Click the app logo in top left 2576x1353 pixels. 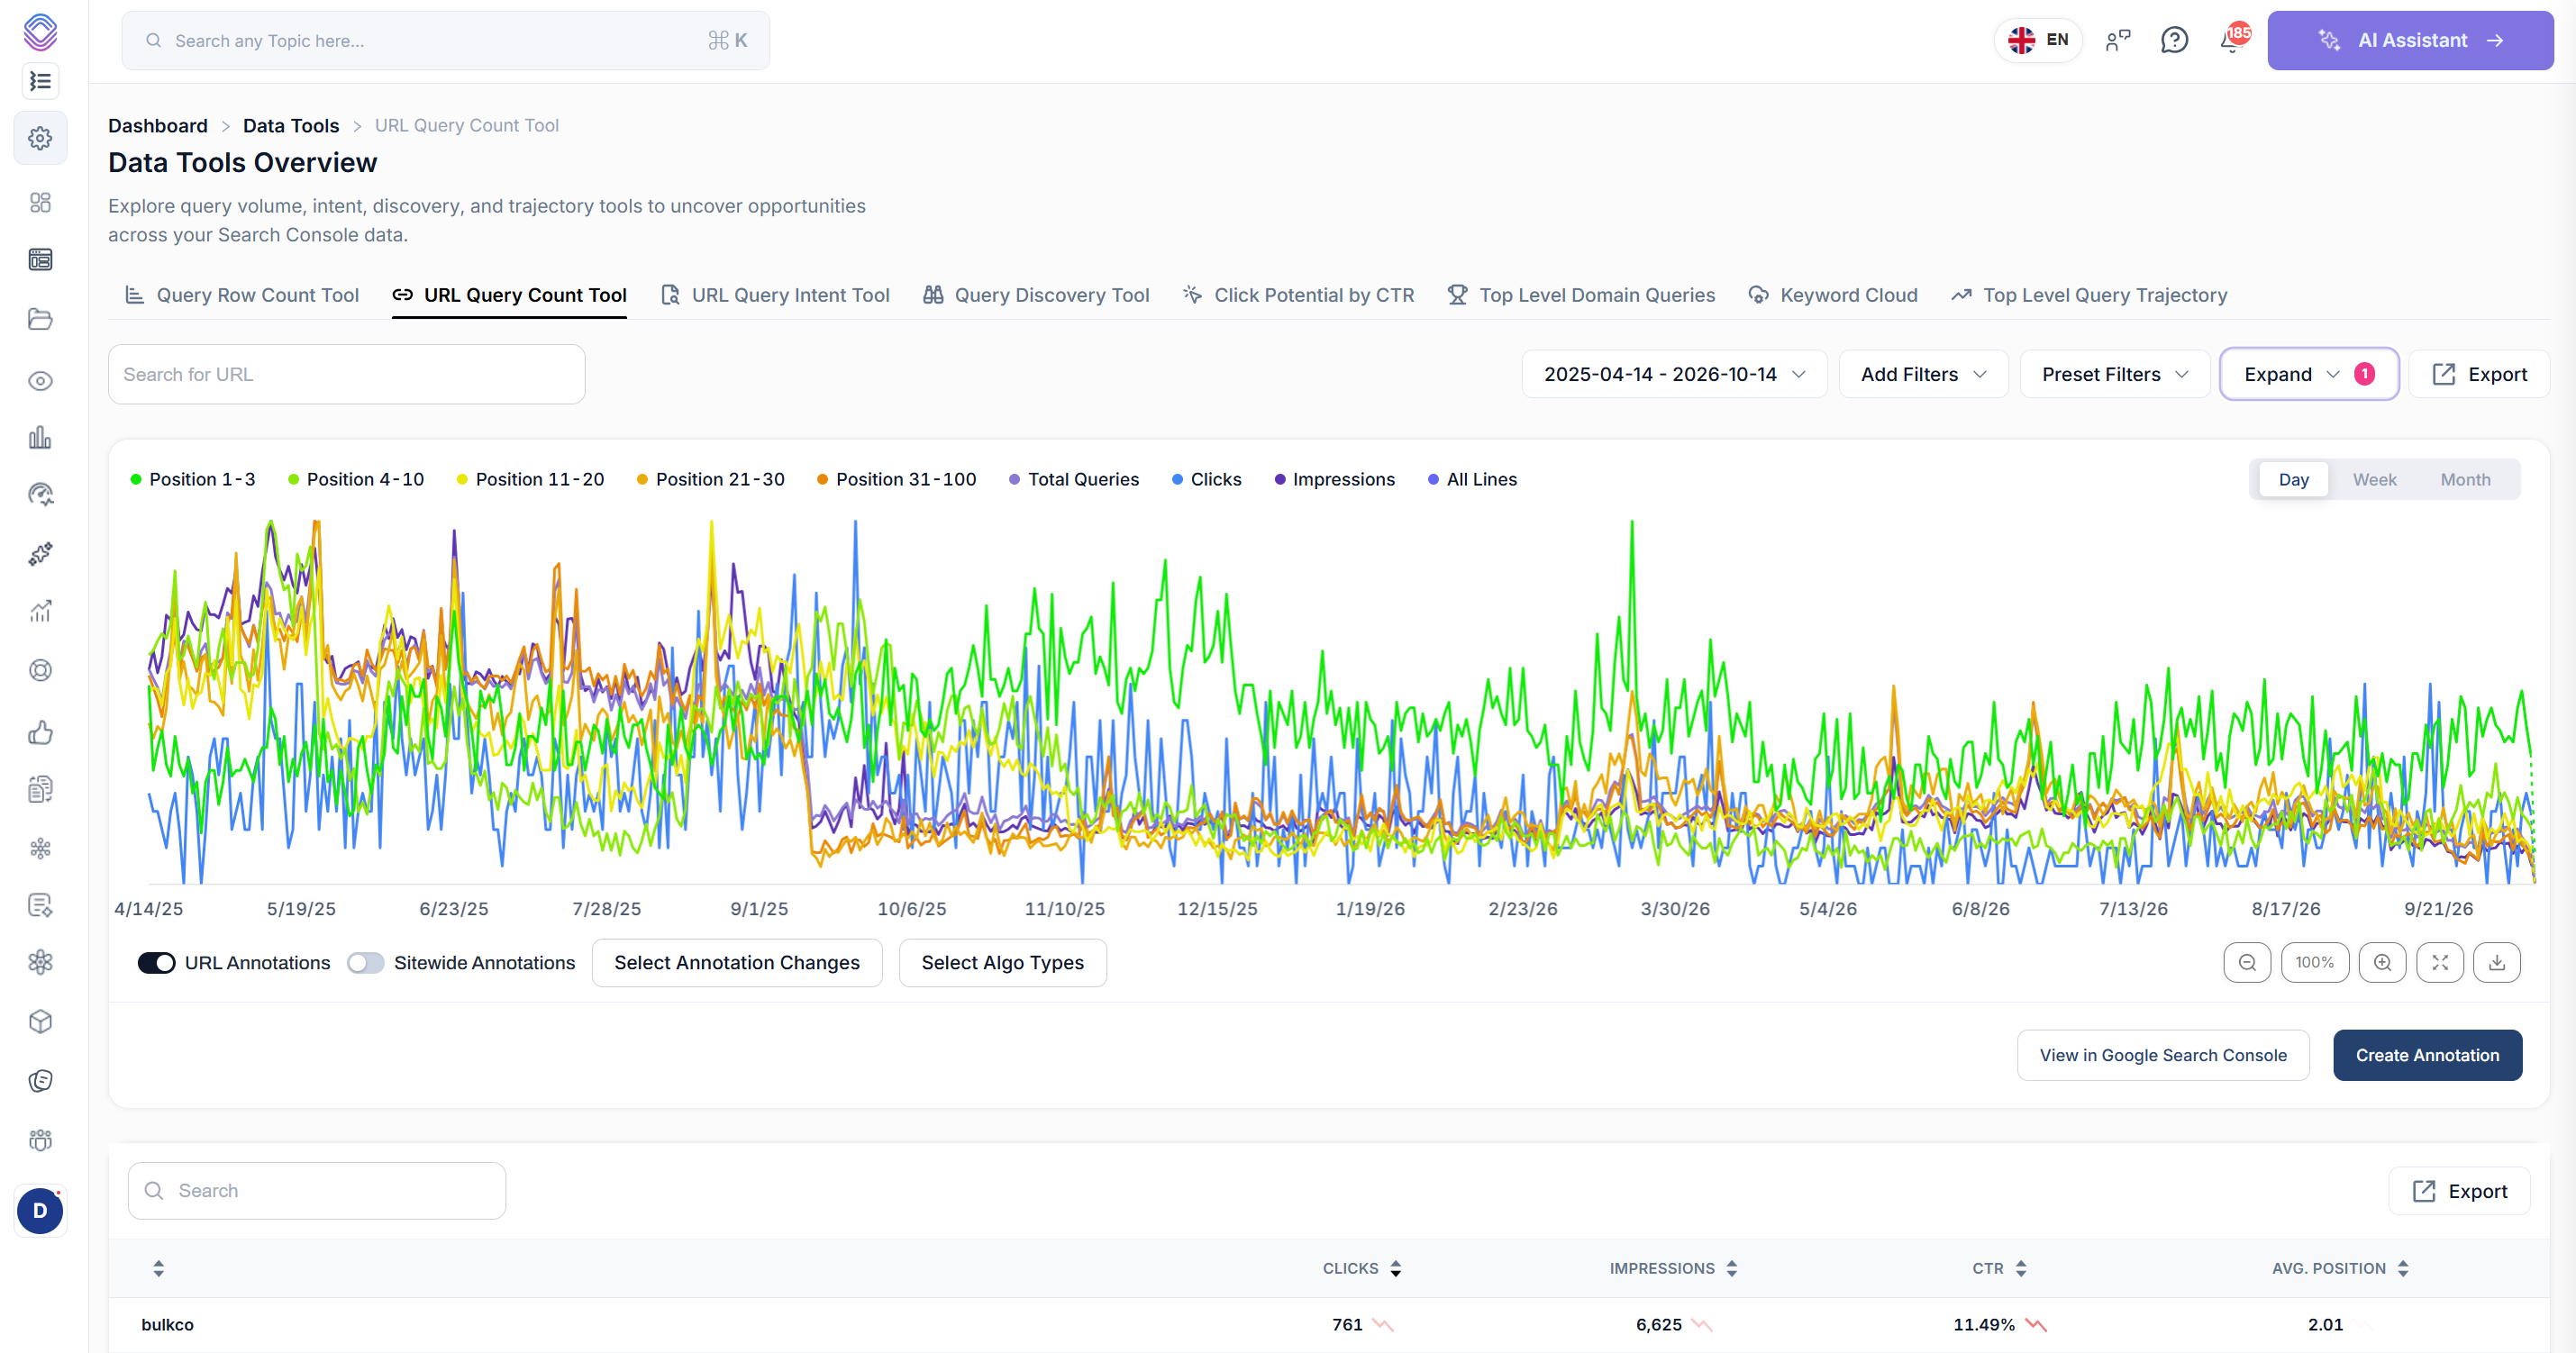40,32
